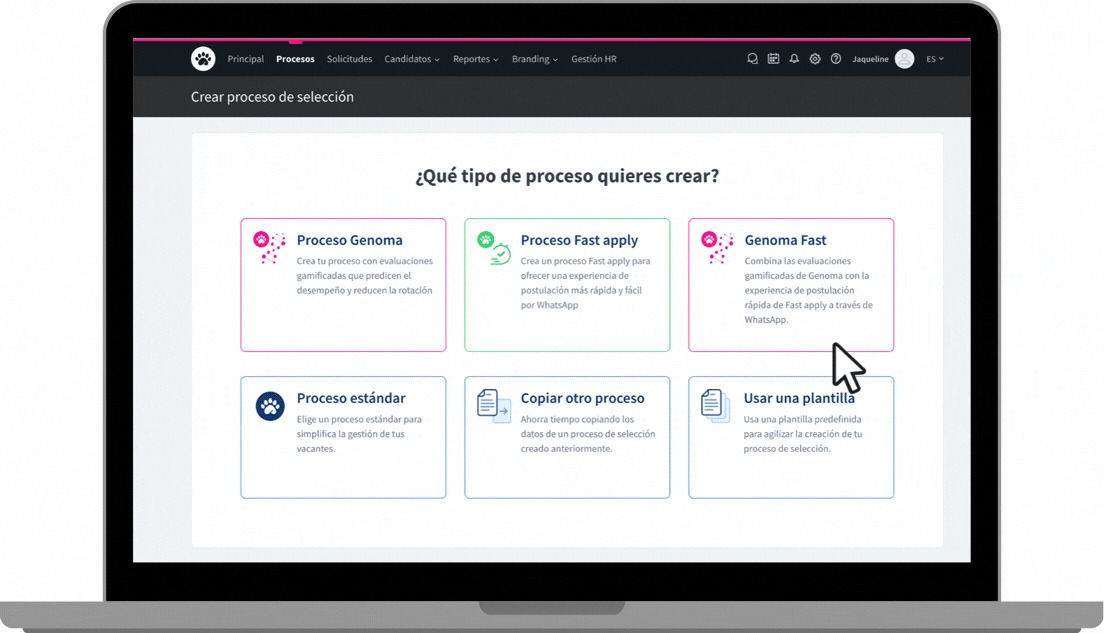Click the Proceso estándar paw icon
Viewport: 1104px width, 633px height.
[270, 406]
